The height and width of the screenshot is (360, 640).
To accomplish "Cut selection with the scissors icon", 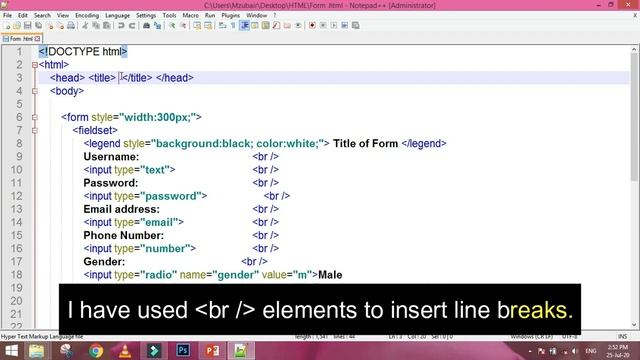I will coord(85,25).
